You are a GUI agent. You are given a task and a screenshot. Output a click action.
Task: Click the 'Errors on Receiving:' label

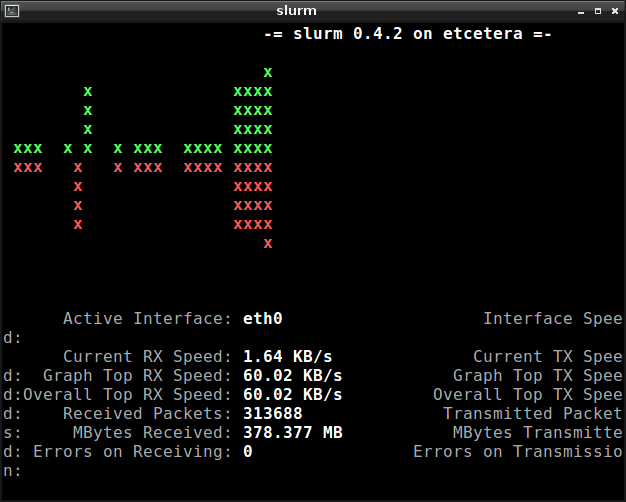point(132,452)
